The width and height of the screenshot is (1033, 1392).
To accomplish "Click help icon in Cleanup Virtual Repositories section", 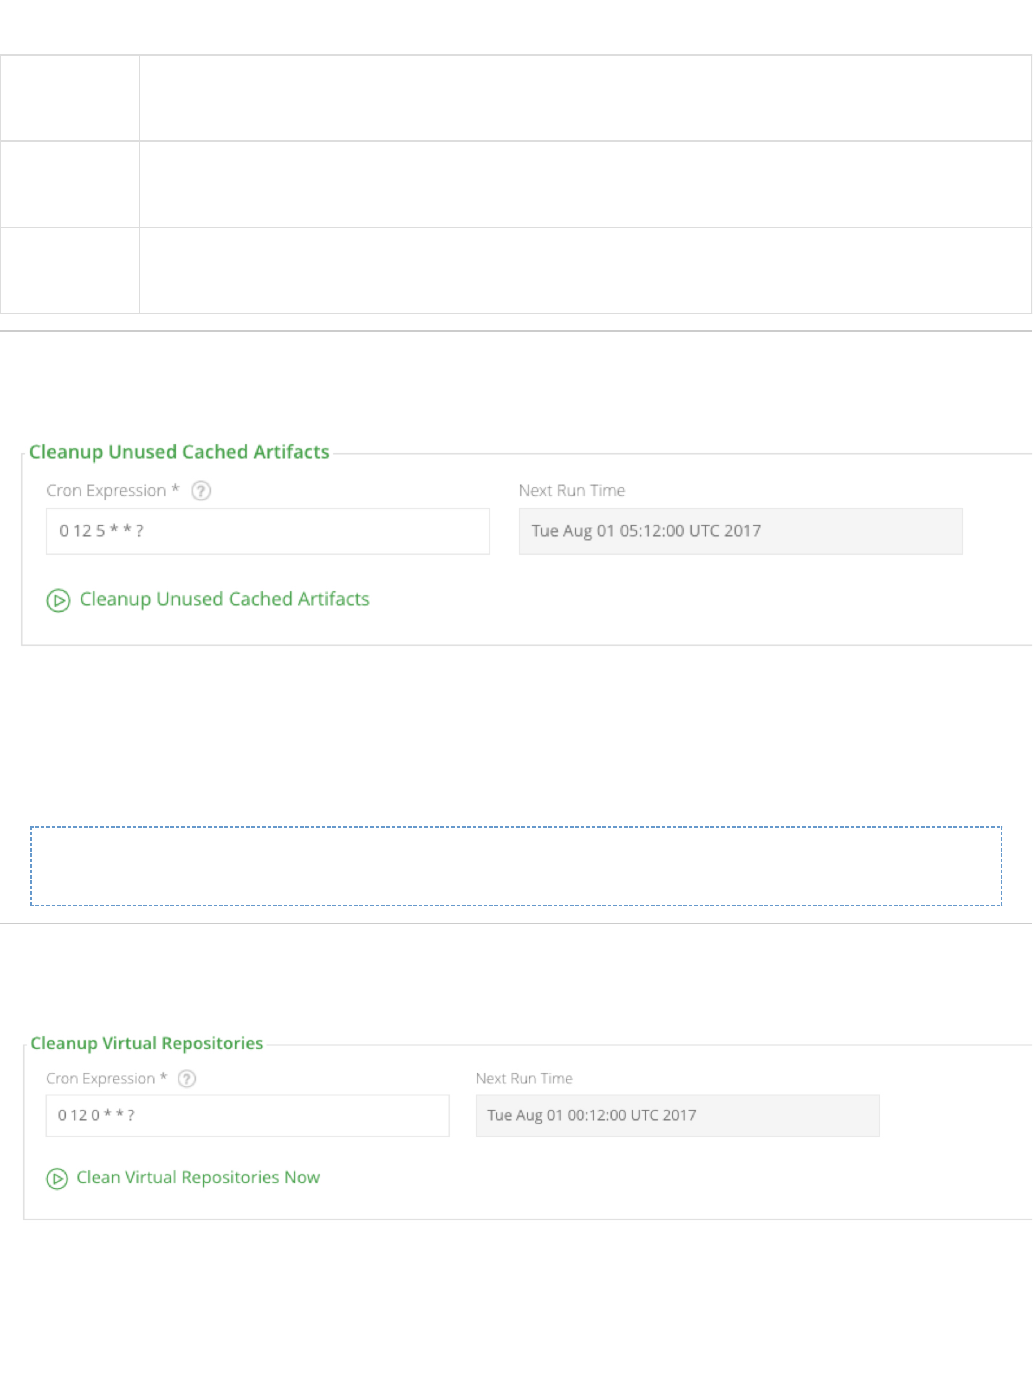I will pos(187,1079).
